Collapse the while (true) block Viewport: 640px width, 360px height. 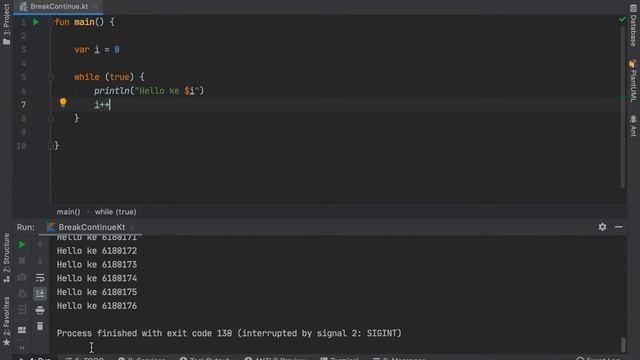[51, 77]
